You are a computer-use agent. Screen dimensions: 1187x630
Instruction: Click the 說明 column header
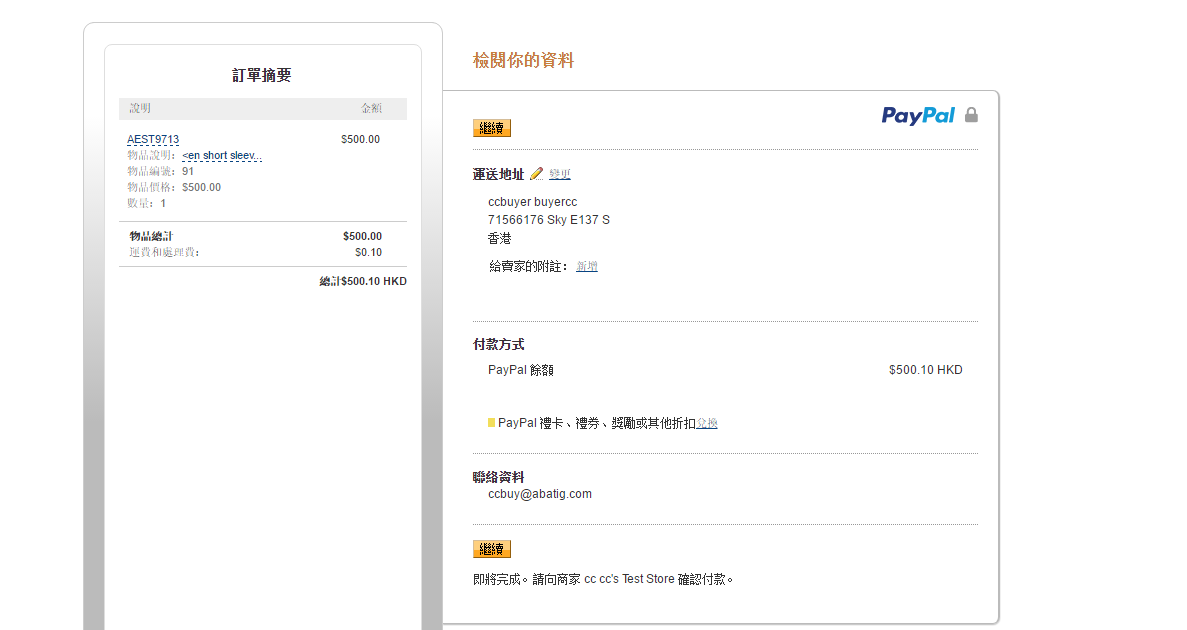pyautogui.click(x=140, y=108)
